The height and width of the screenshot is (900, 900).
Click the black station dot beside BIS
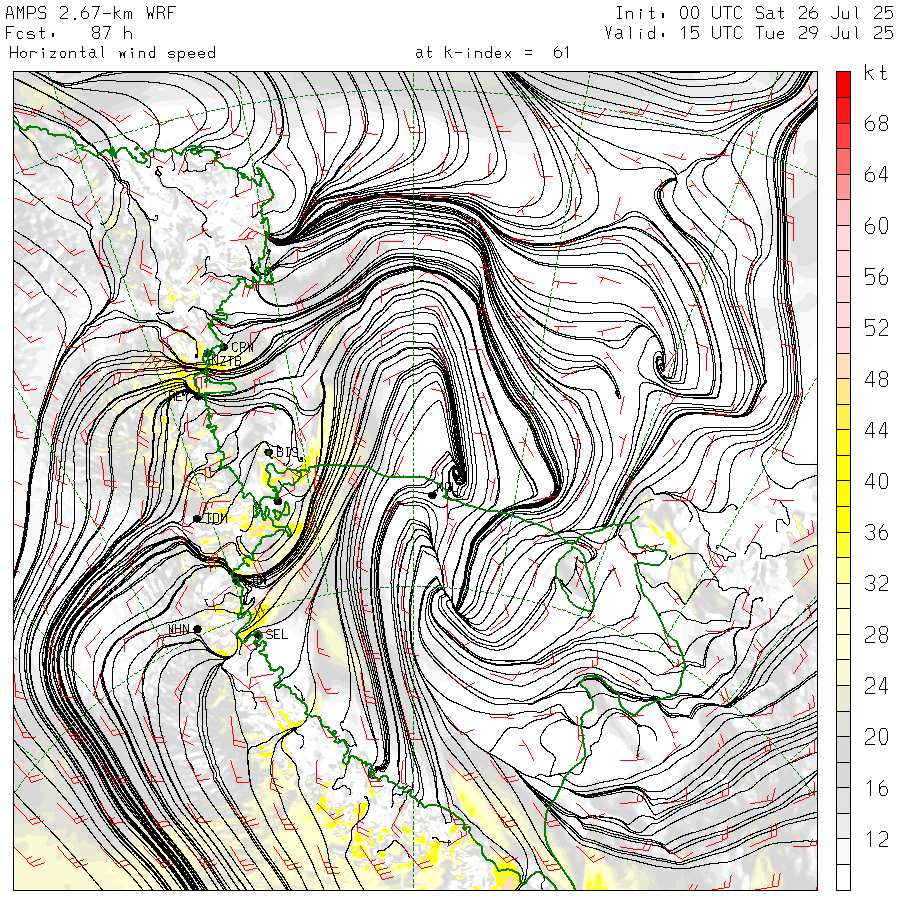point(268,452)
